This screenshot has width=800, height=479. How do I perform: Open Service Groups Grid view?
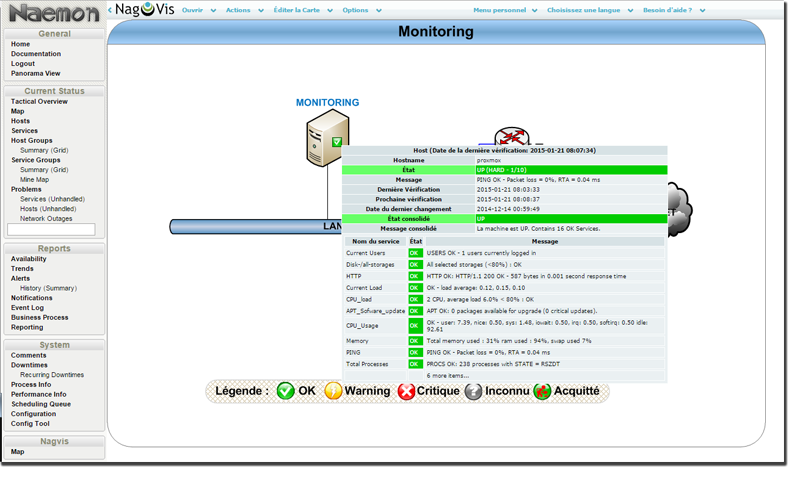pyautogui.click(x=59, y=170)
